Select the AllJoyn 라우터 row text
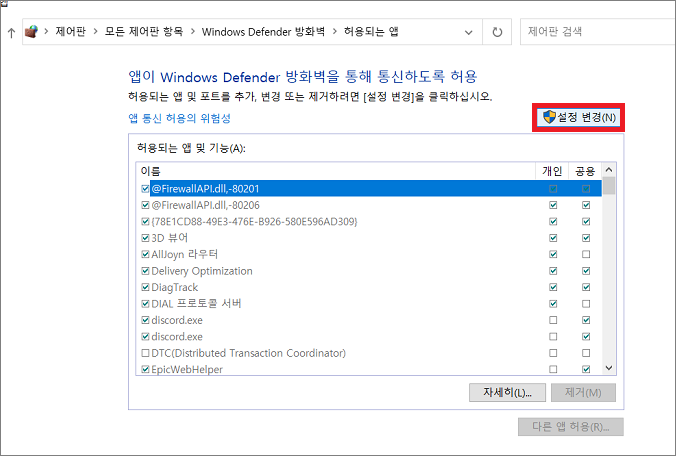The image size is (676, 456). click(x=185, y=254)
